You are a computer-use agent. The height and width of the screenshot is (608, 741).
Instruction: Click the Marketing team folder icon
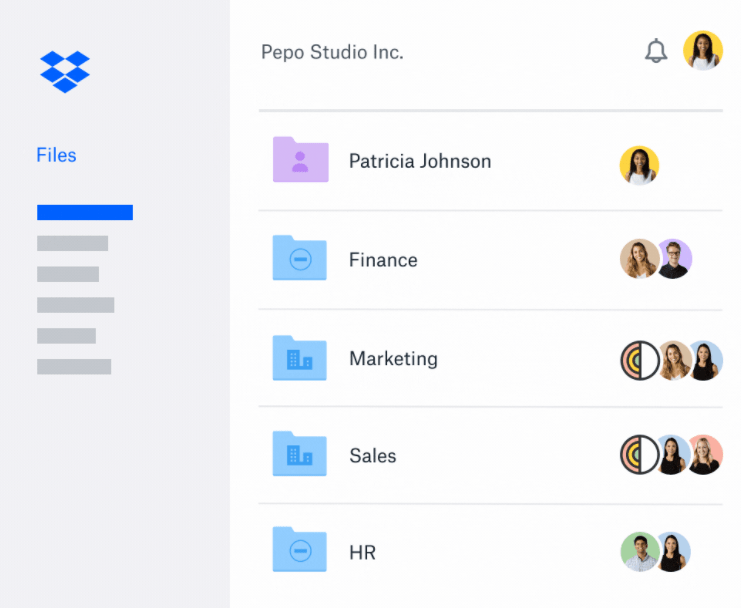(300, 358)
